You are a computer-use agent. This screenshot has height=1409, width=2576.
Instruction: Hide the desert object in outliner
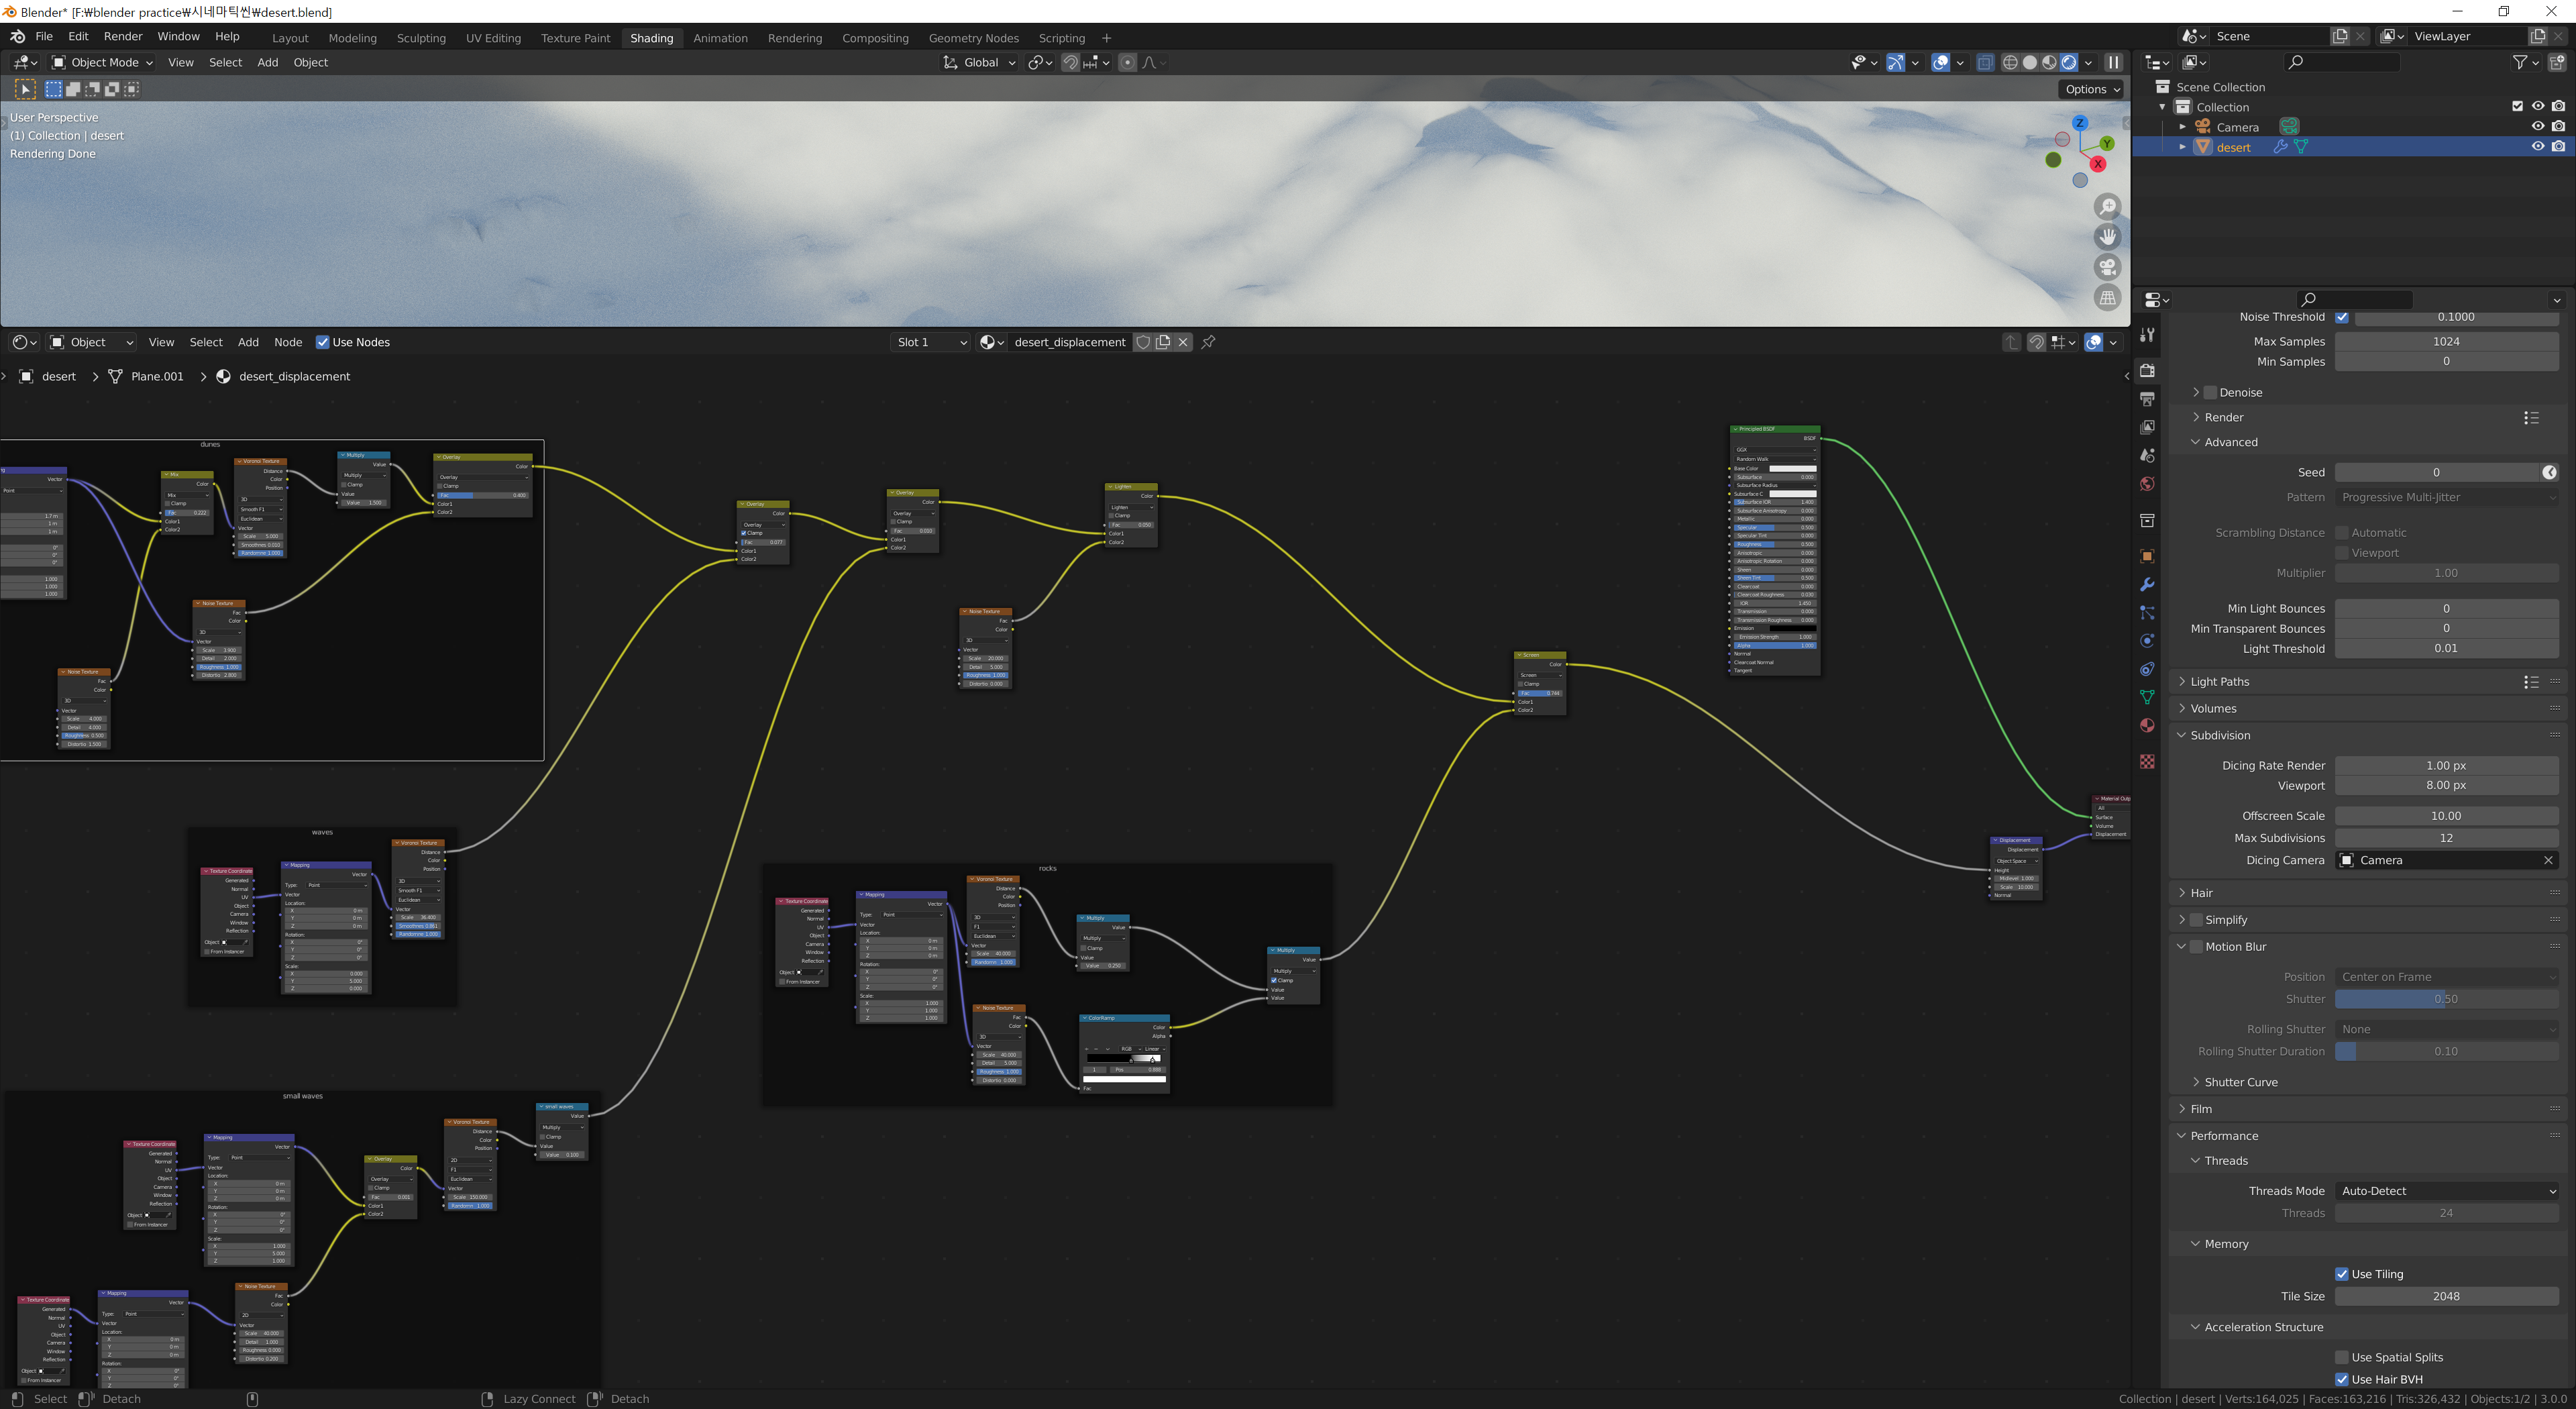click(x=2537, y=147)
